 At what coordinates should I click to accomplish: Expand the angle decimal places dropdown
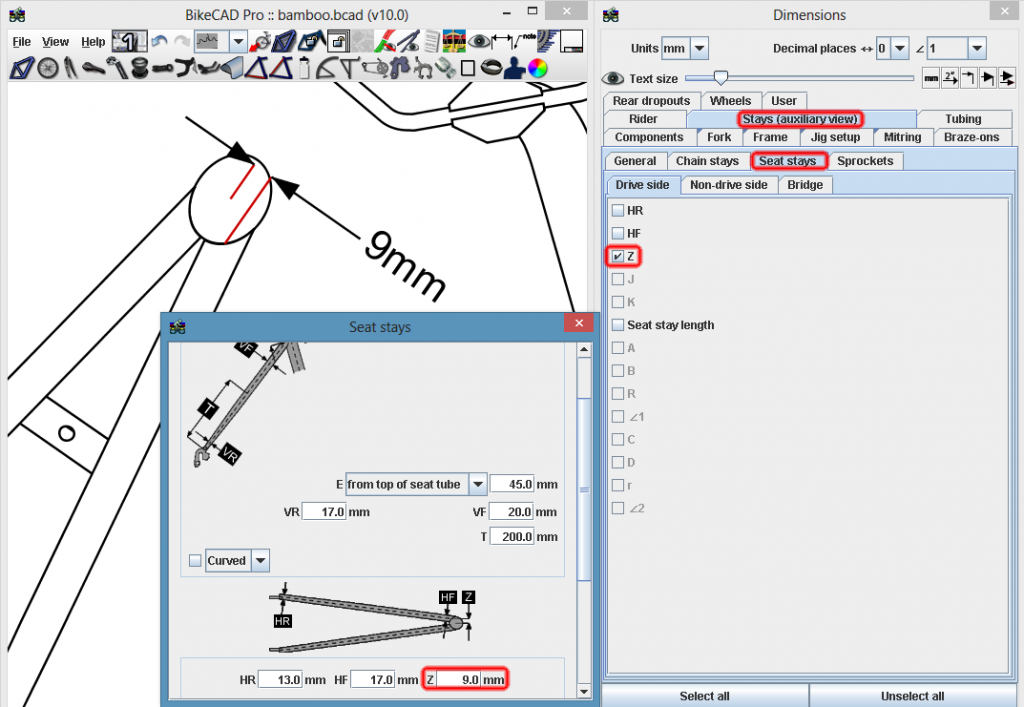977,48
